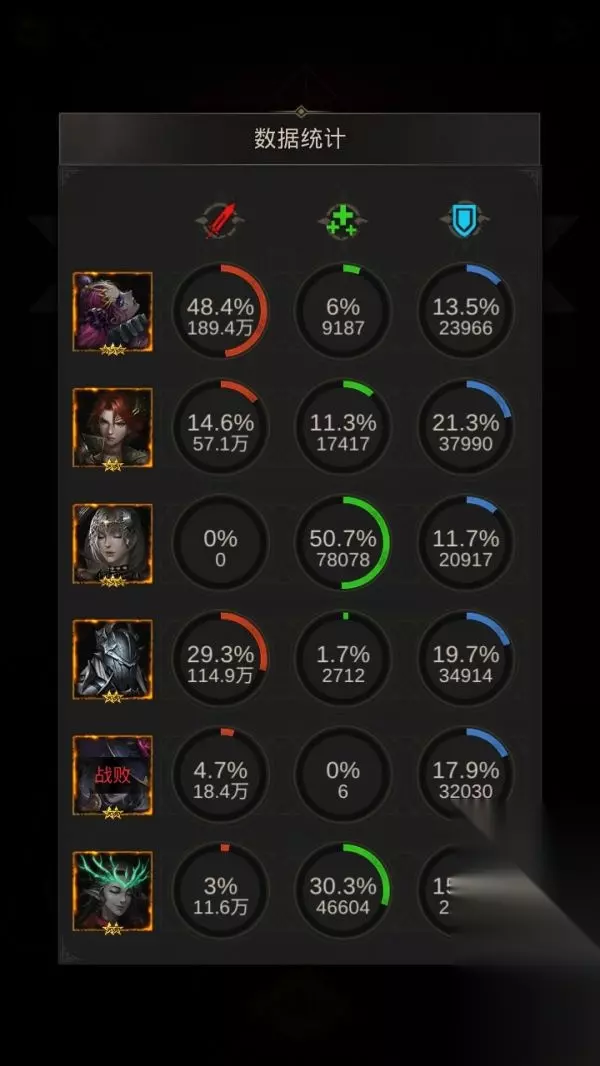Click the 29.3% damage ring showing 114.9万
The width and height of the screenshot is (600, 1066).
click(x=220, y=658)
